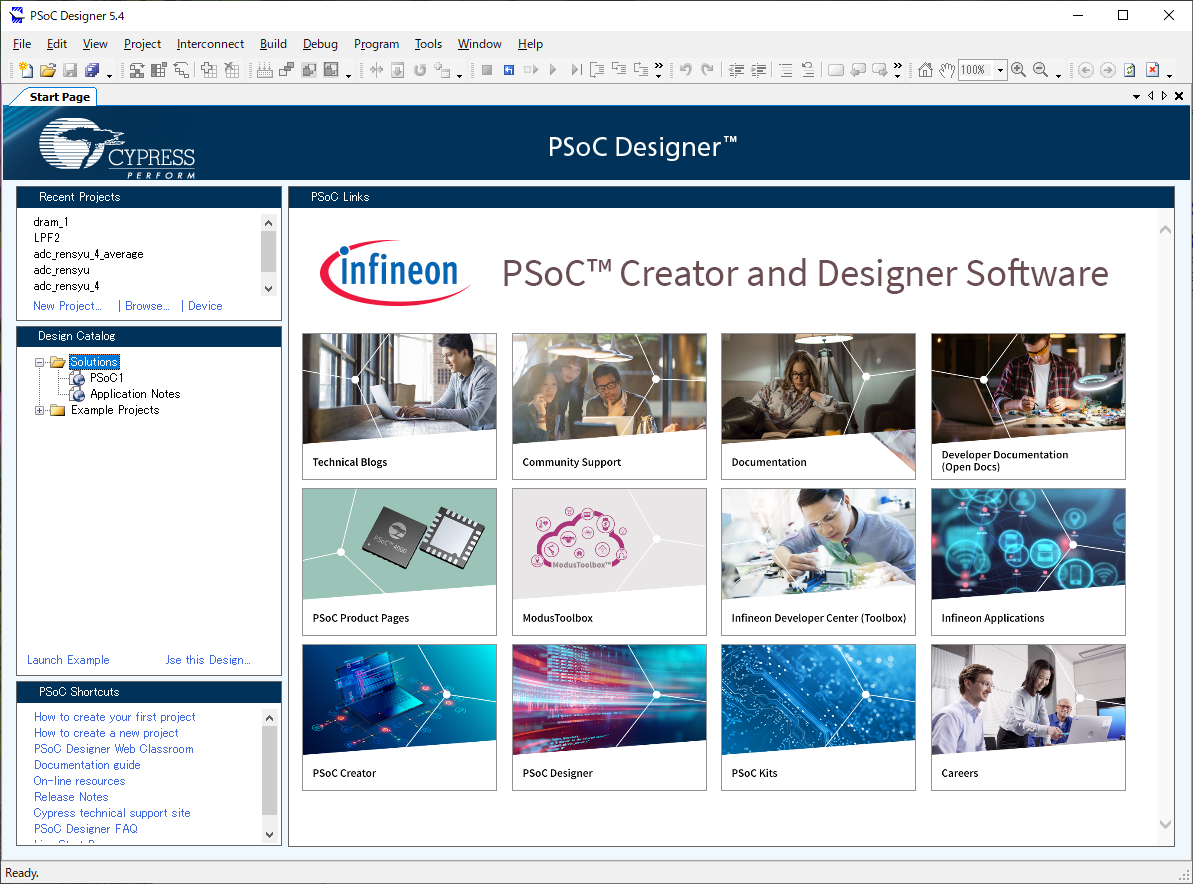Open the active documents list arrow near Start Page

click(1136, 97)
